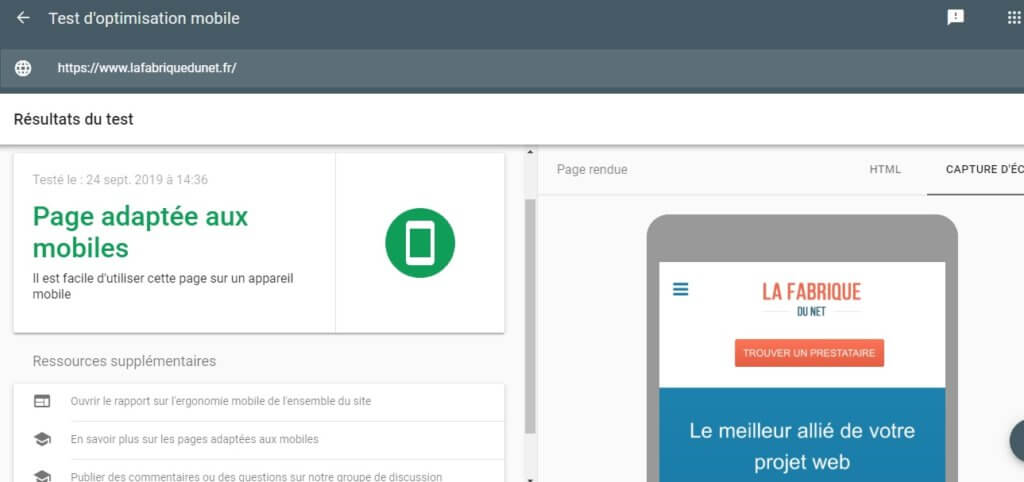This screenshot has height=482, width=1024.
Task: Click the La Fabrique du Net logo
Action: 811,298
